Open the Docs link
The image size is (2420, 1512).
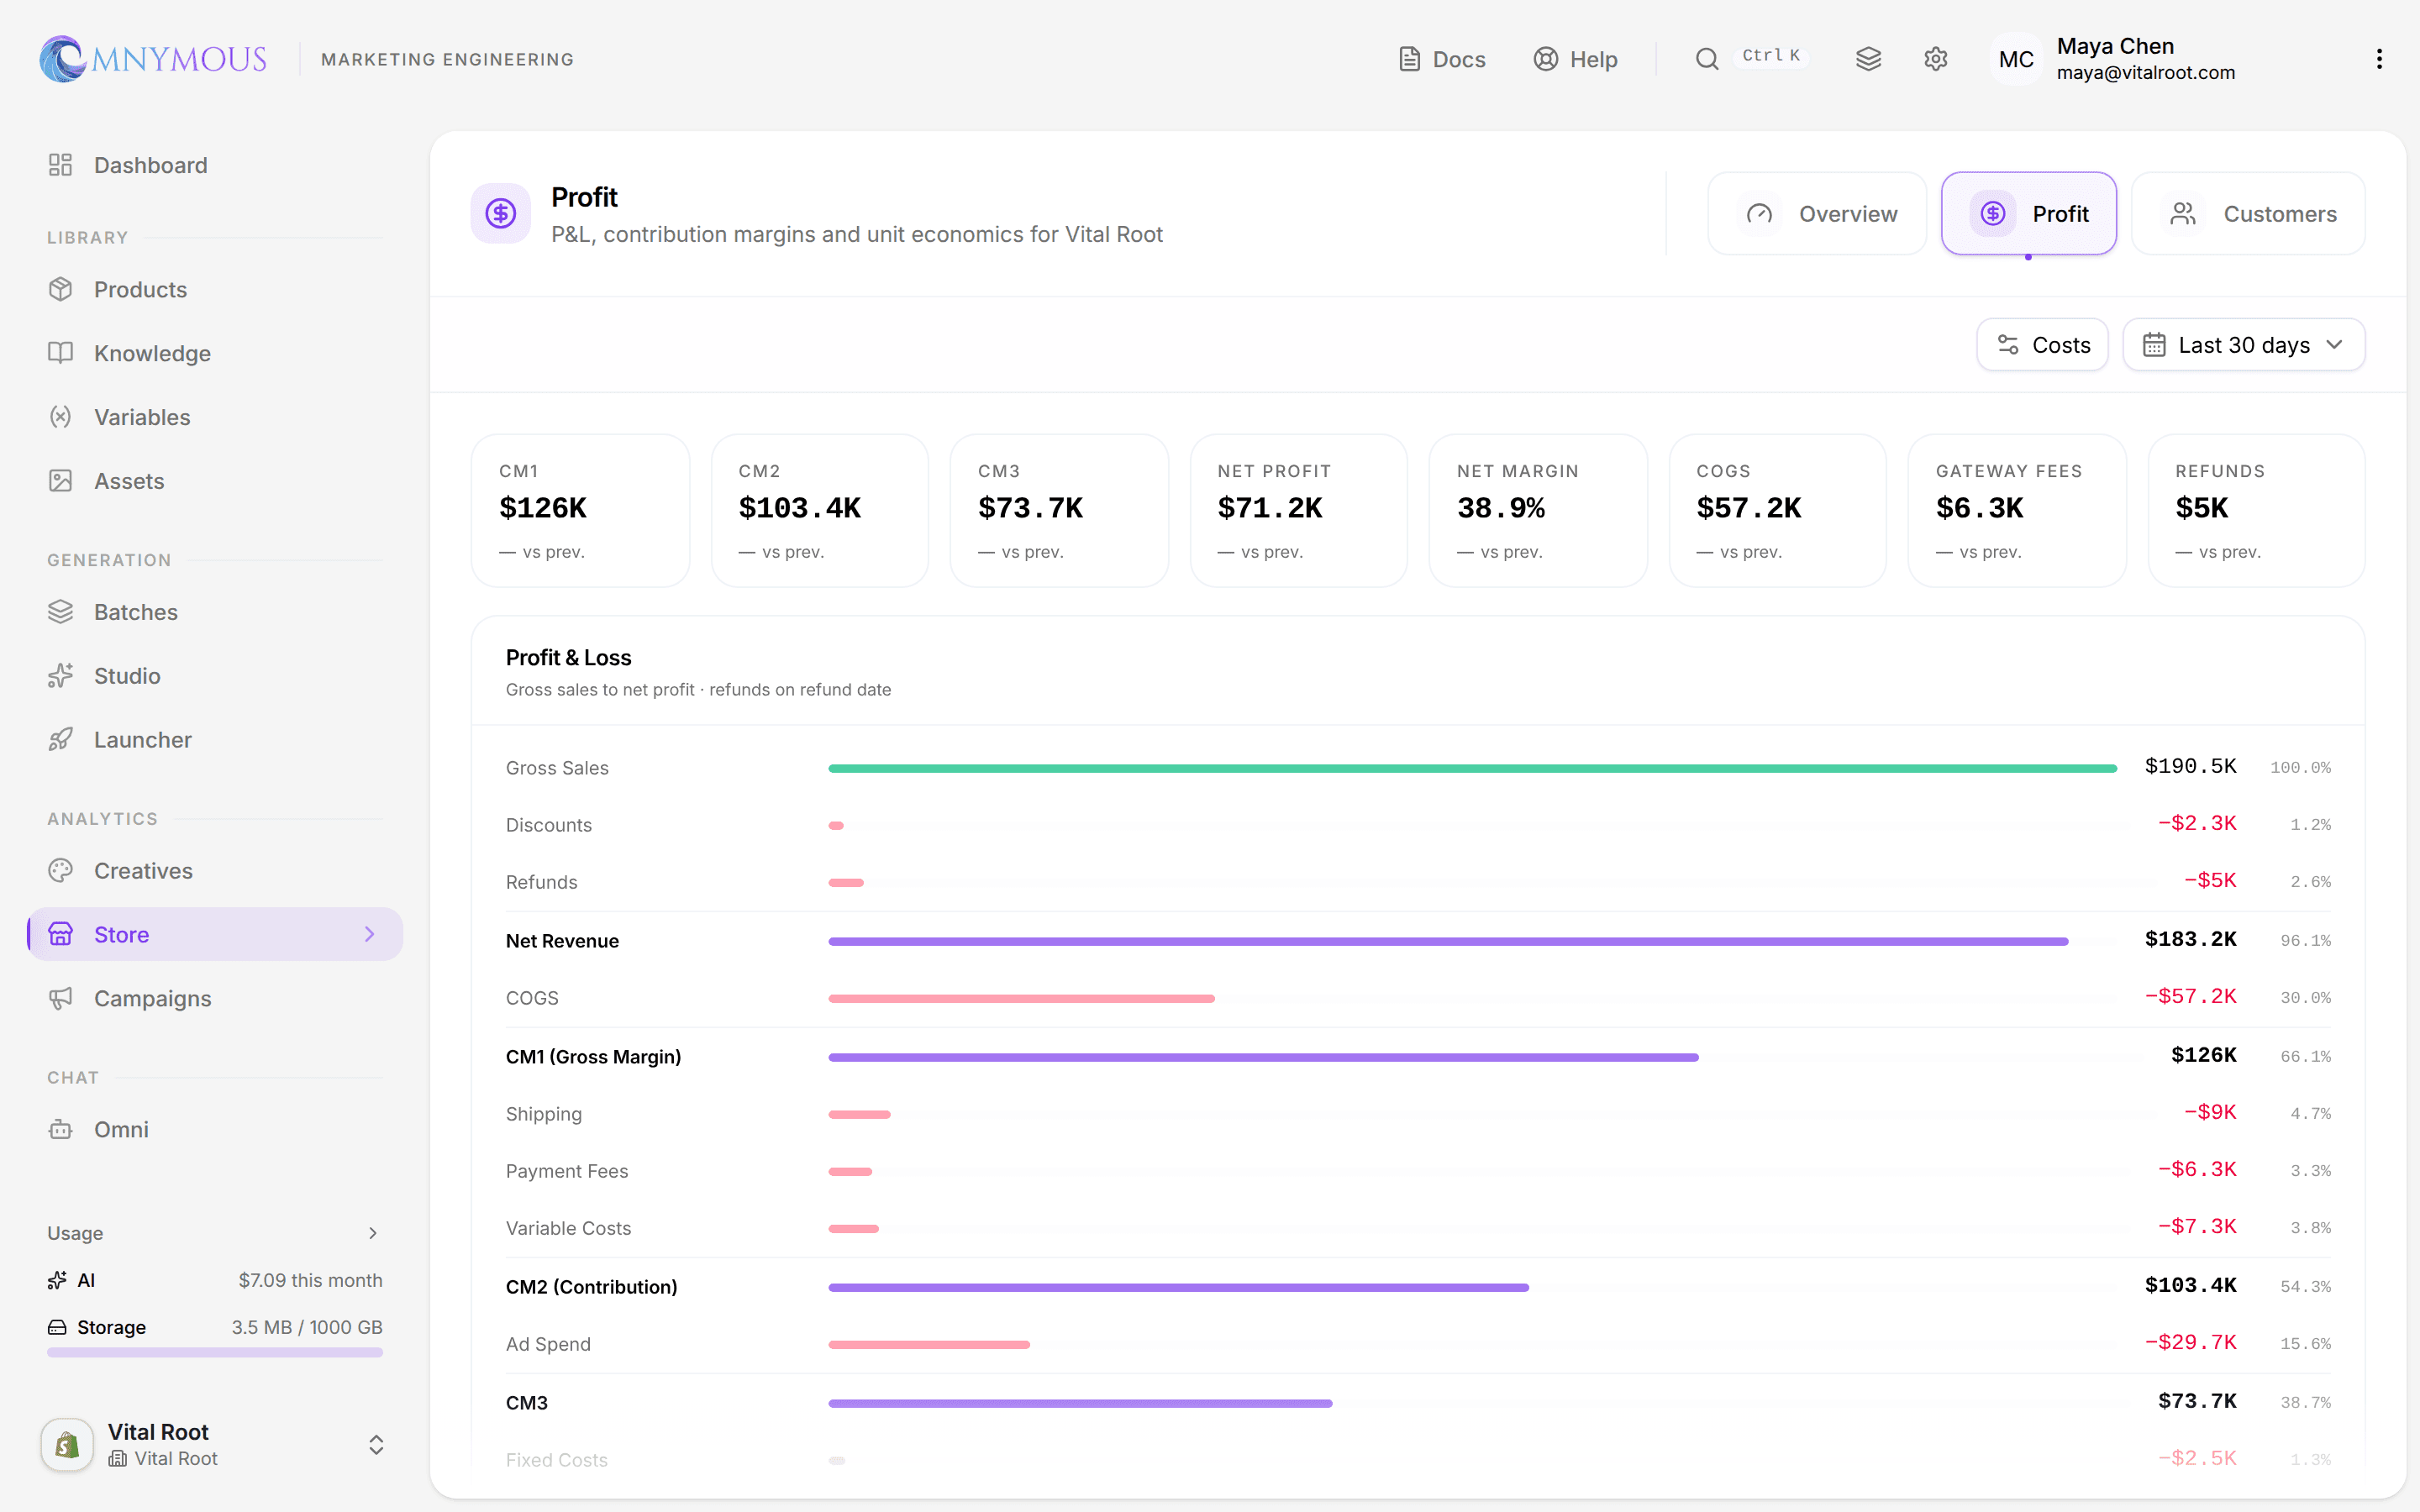pos(1441,59)
